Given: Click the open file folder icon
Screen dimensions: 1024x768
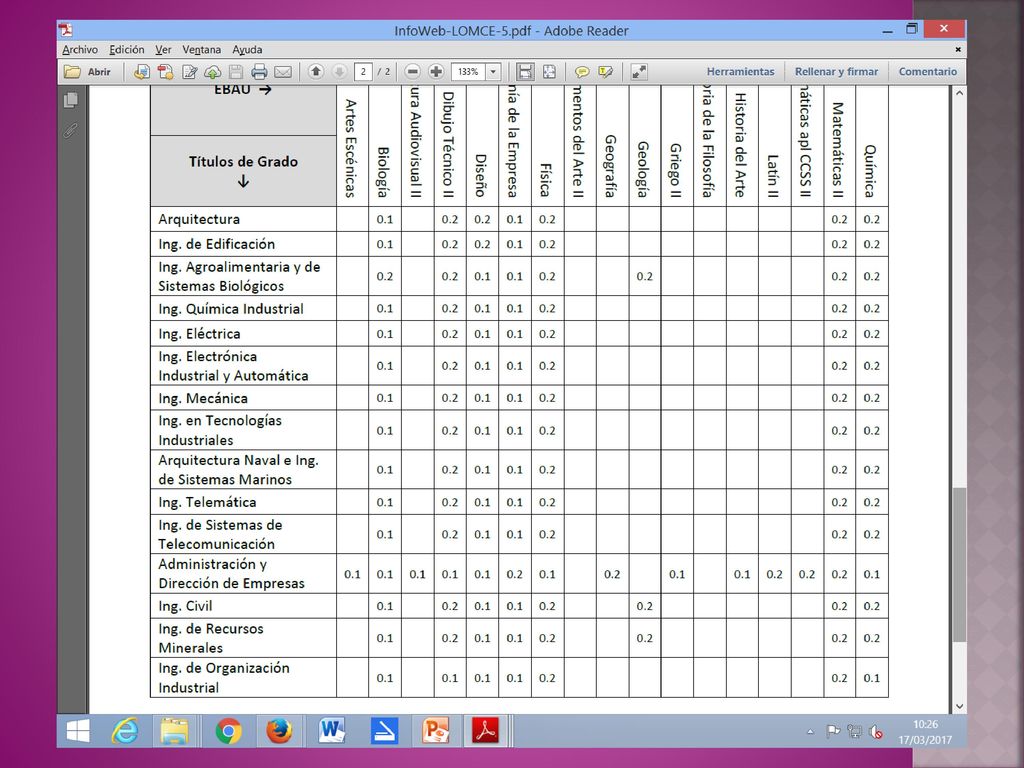Looking at the screenshot, I should tap(72, 72).
